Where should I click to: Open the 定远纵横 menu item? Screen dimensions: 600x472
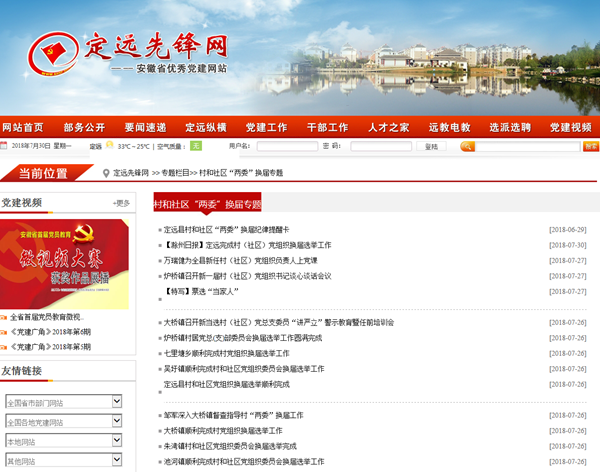coord(206,127)
